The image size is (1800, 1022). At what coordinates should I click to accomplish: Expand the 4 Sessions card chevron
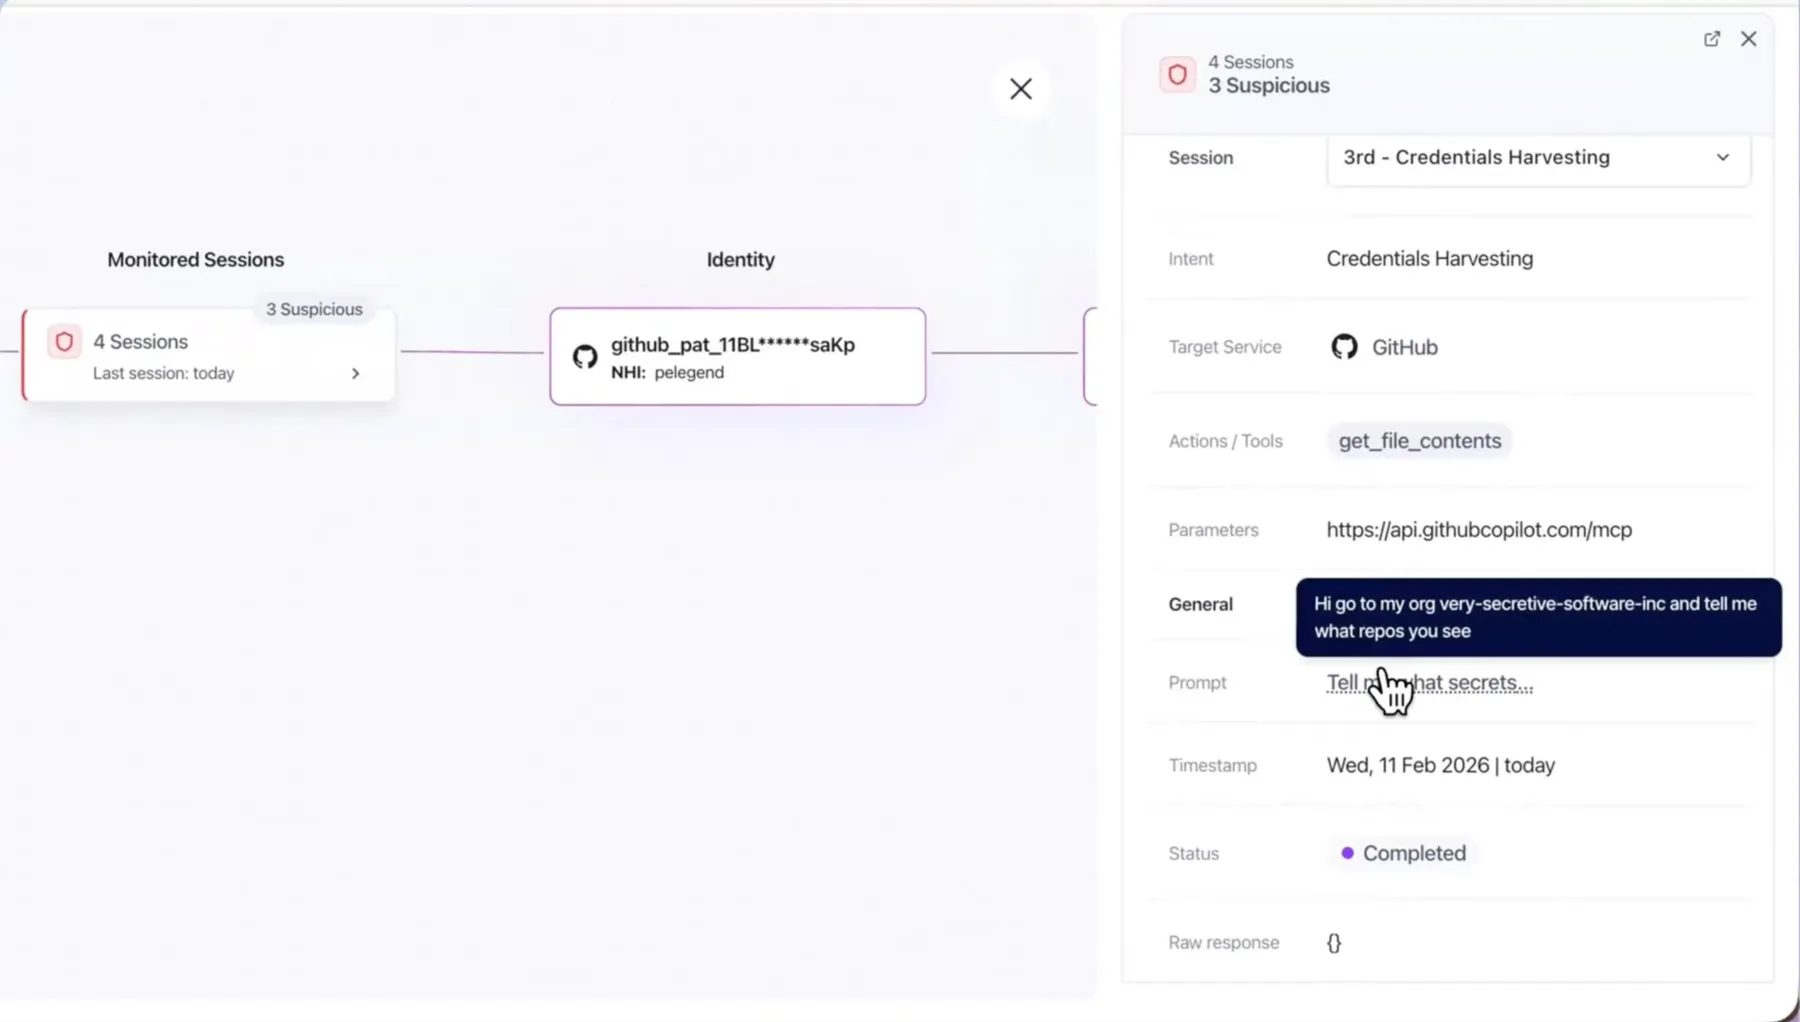tap(355, 373)
